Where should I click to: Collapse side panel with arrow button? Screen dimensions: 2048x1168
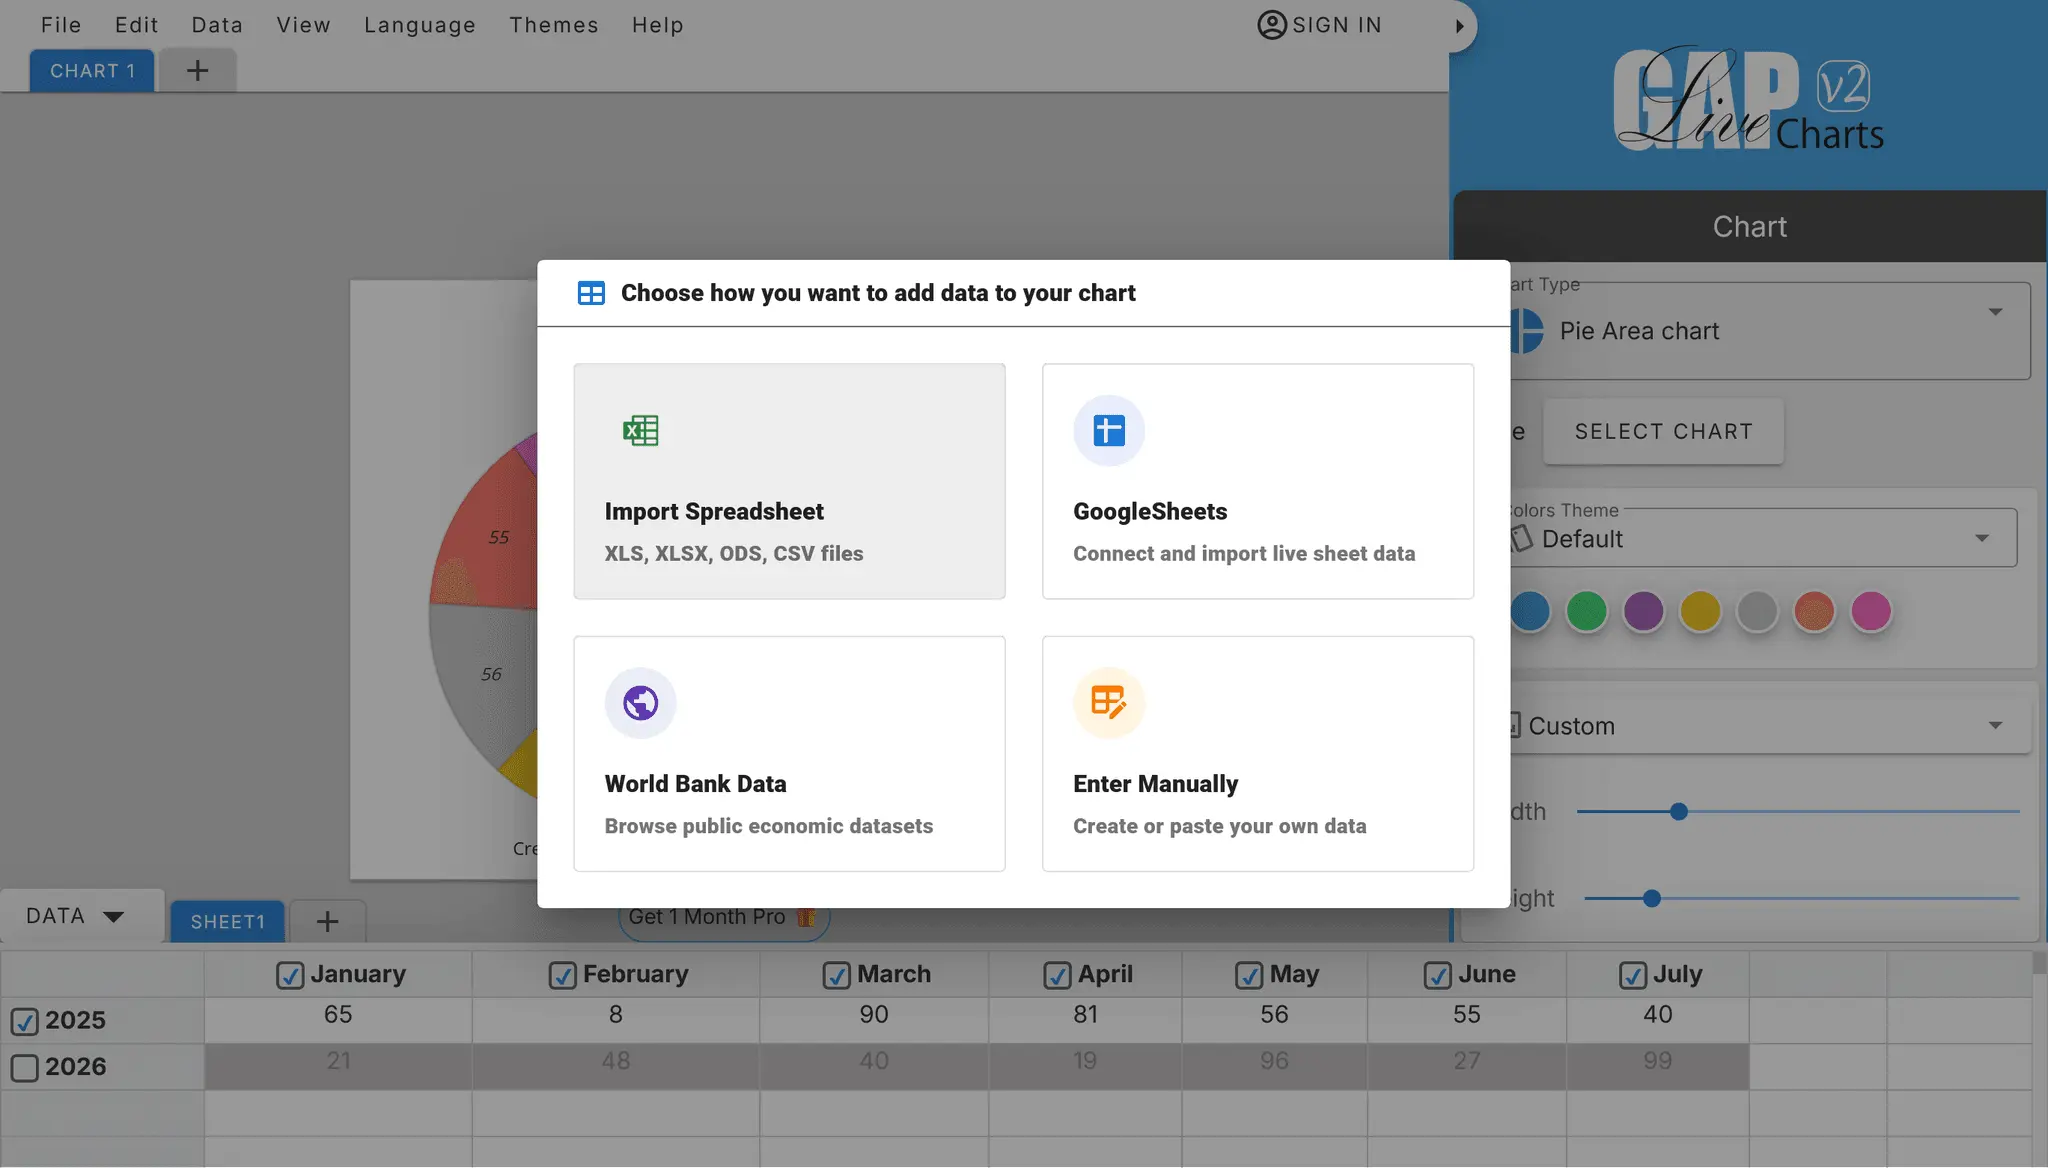point(1460,26)
